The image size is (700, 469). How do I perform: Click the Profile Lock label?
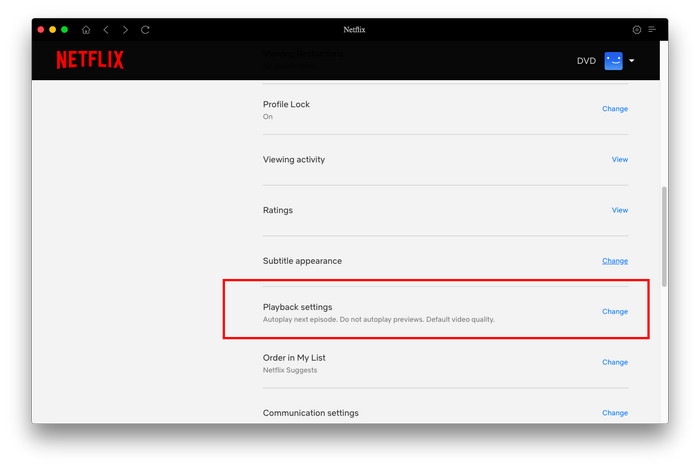(286, 104)
